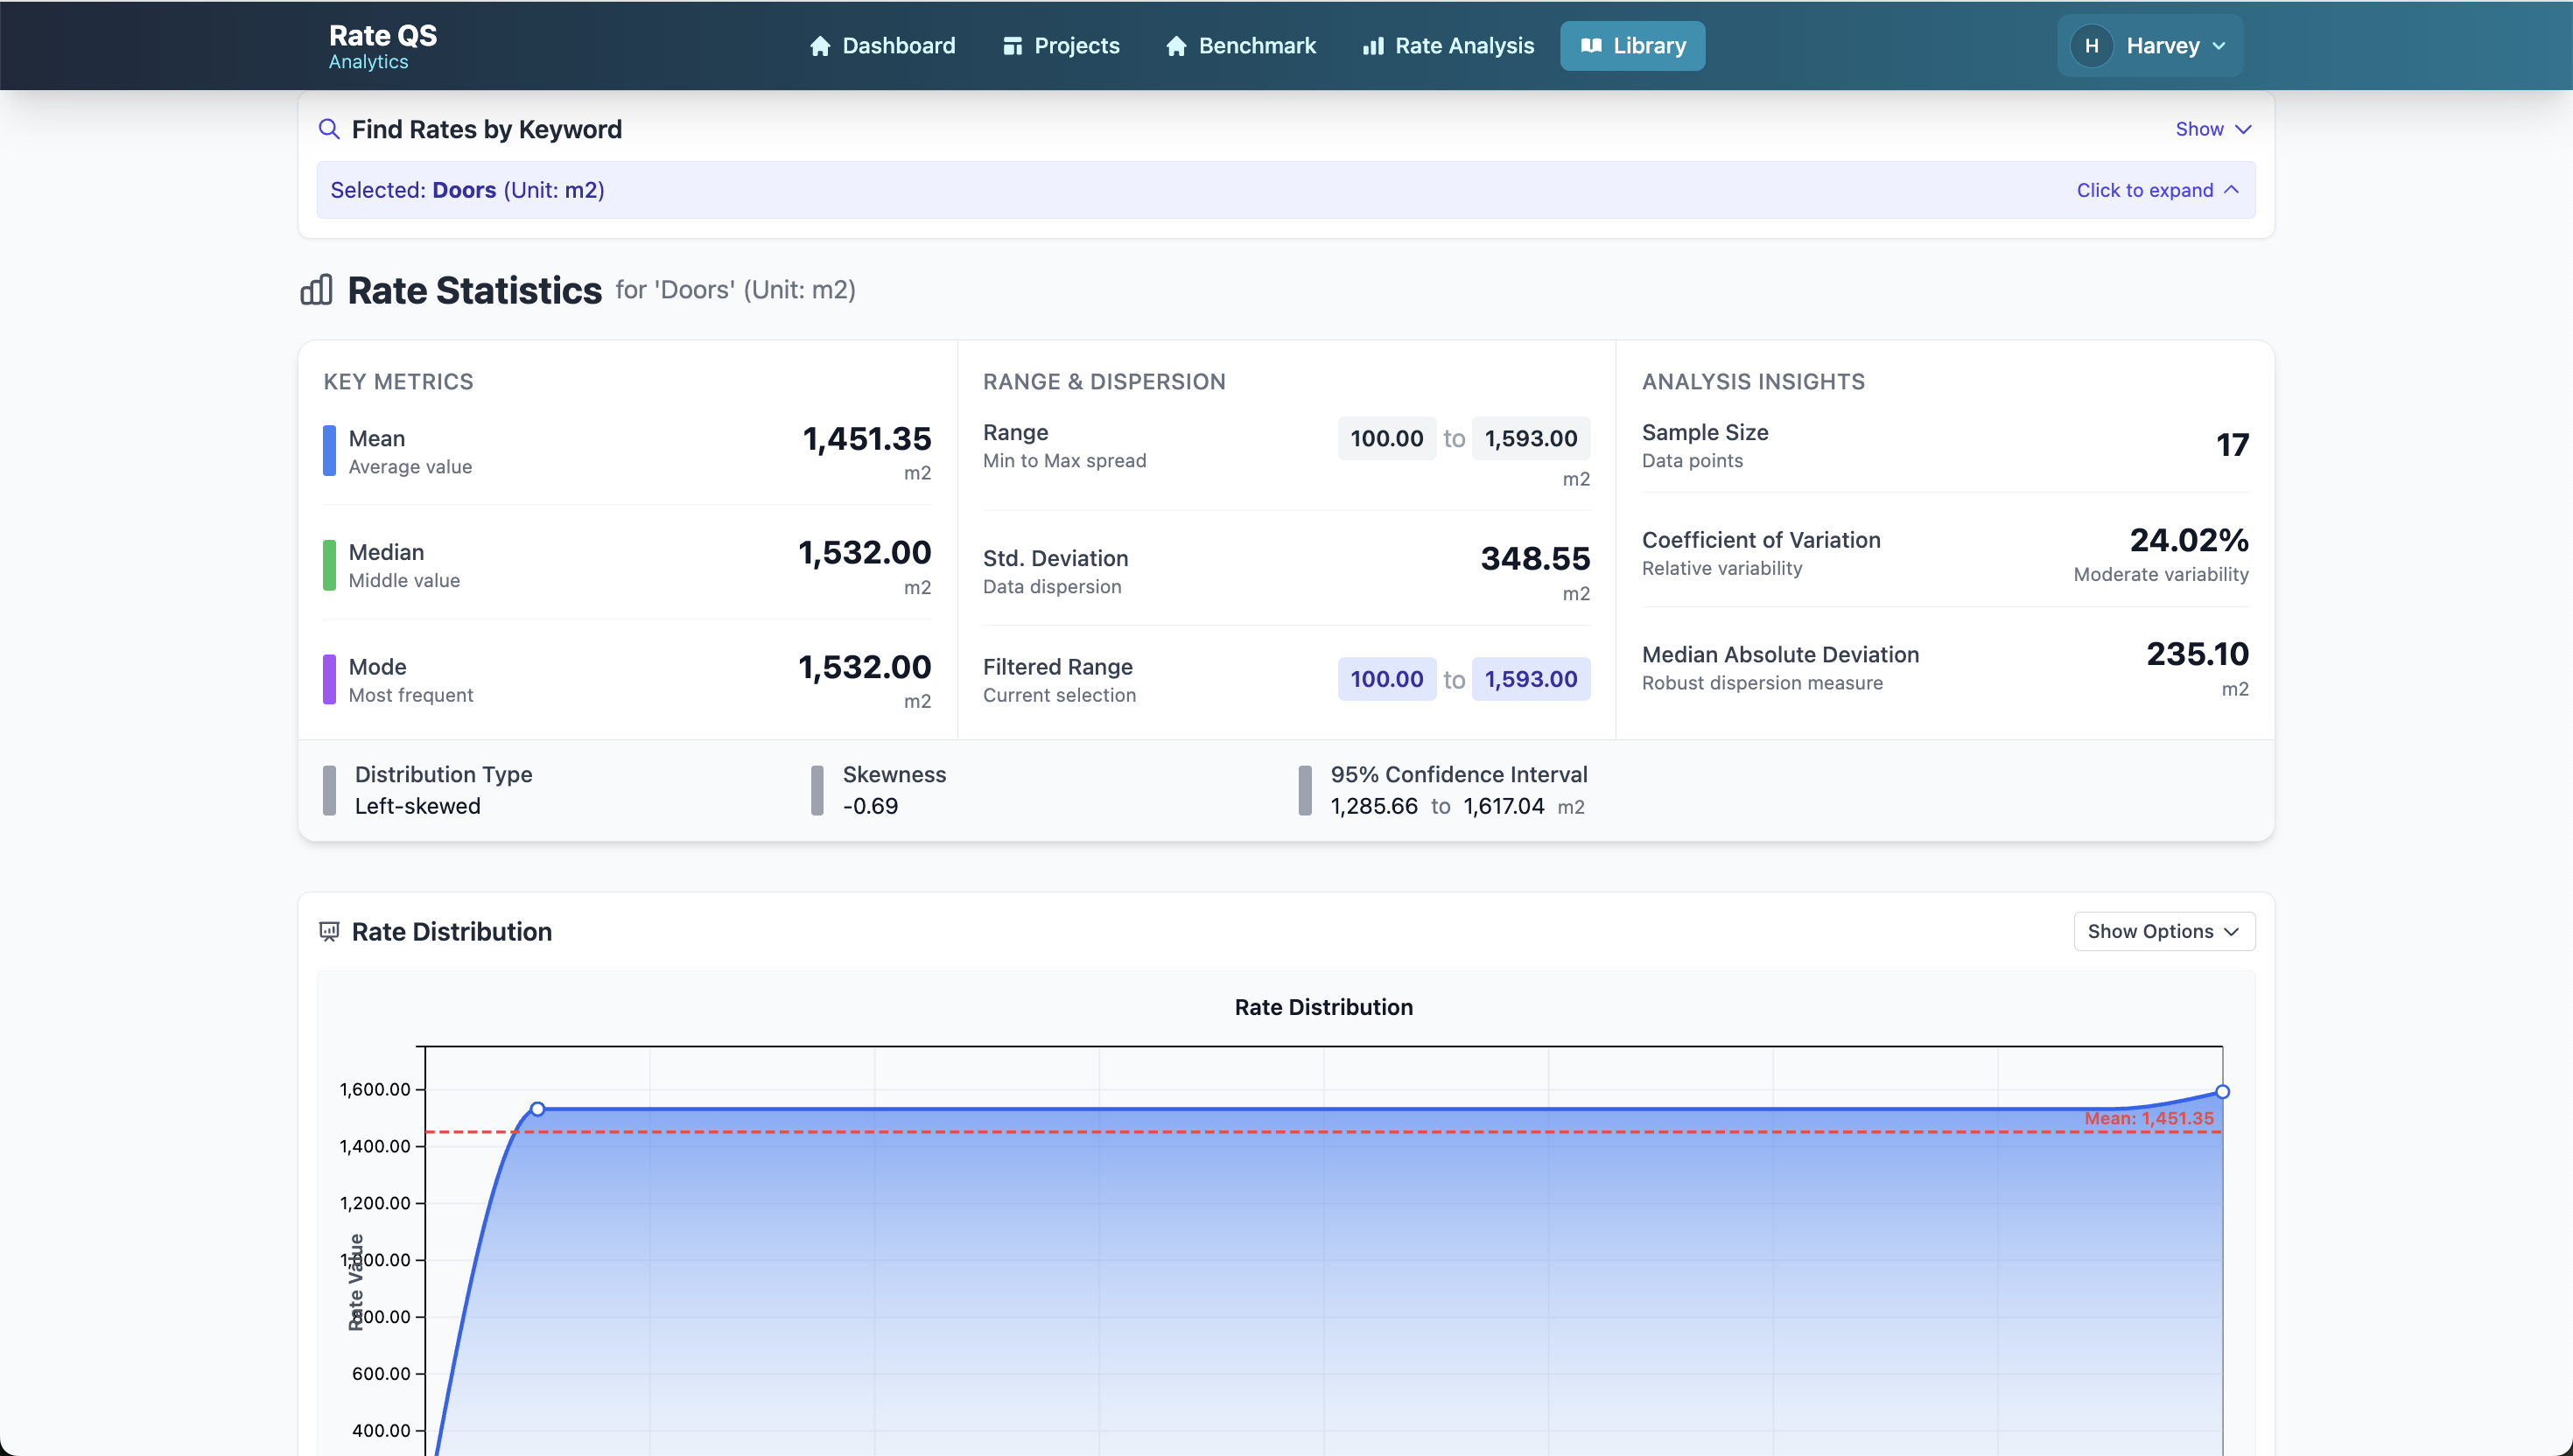This screenshot has height=1456, width=2573.
Task: Click the Rate Analysis bar chart icon
Action: tap(1373, 46)
